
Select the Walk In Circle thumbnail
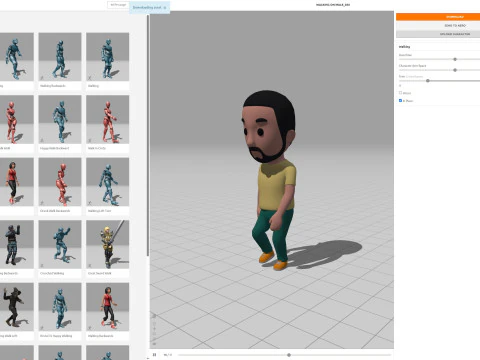tap(108, 120)
